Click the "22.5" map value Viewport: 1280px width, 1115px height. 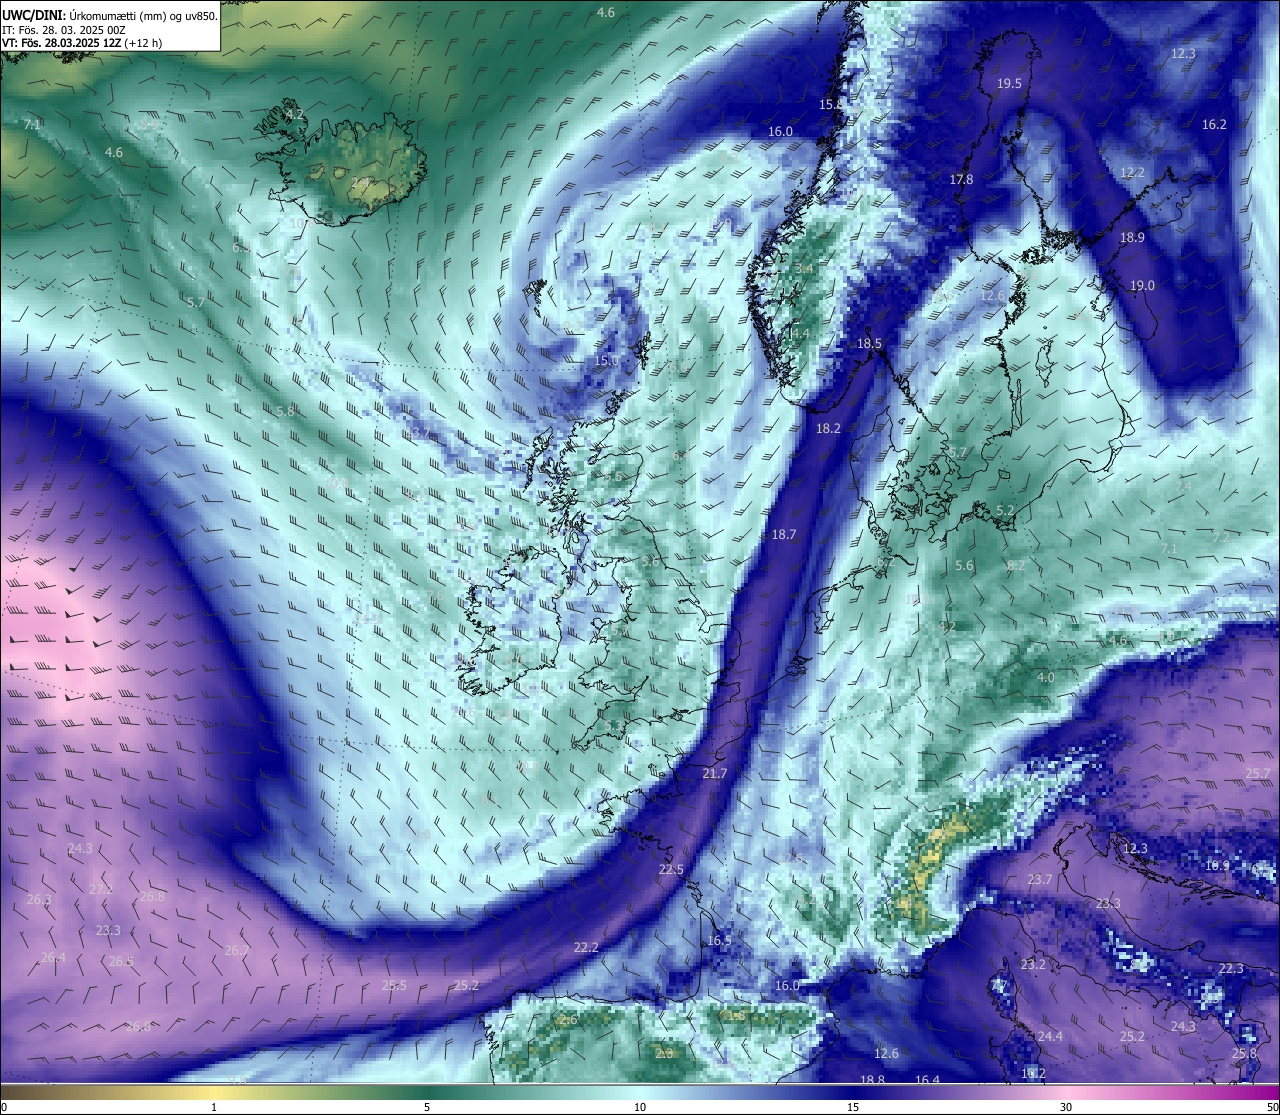pos(671,869)
